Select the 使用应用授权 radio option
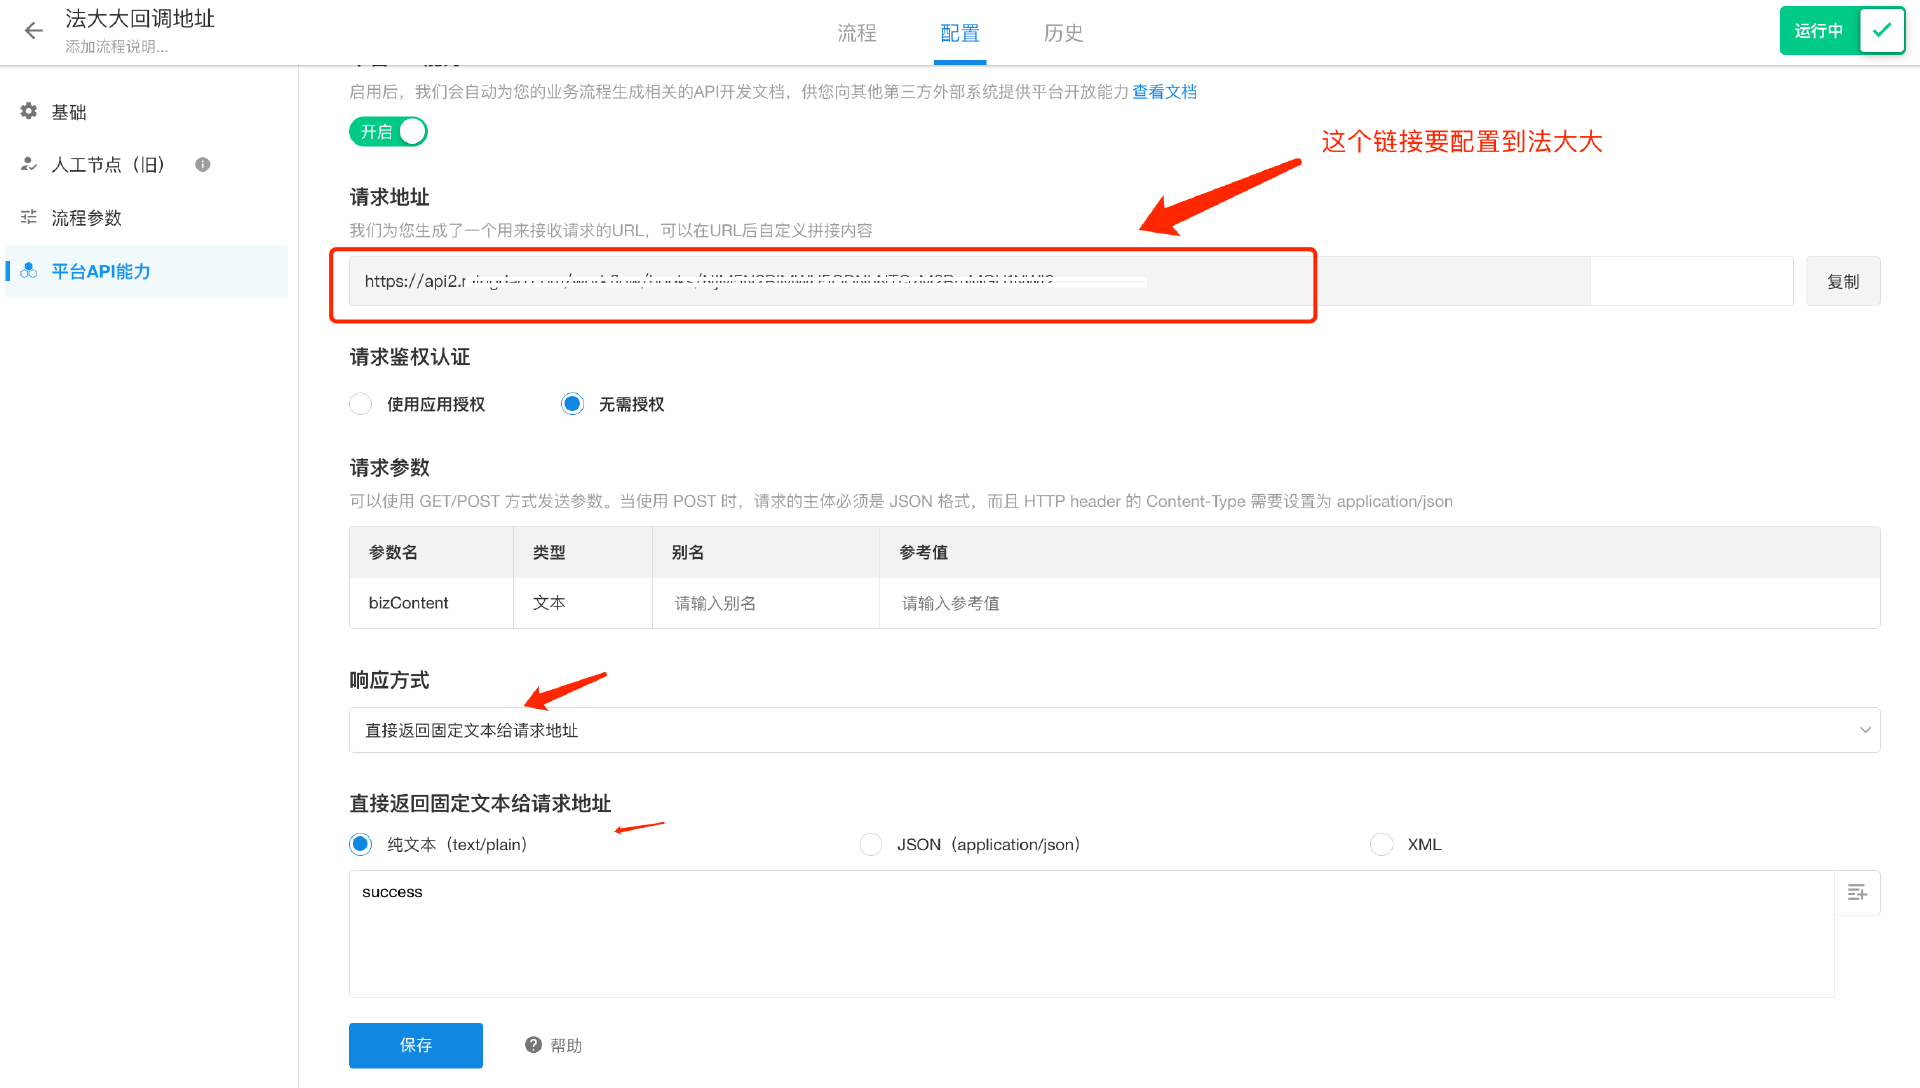This screenshot has height=1088, width=1920. click(x=361, y=404)
